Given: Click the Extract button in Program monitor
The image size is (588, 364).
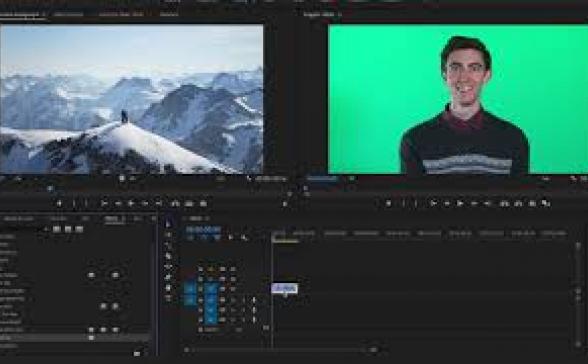Looking at the screenshot, I should [x=518, y=204].
